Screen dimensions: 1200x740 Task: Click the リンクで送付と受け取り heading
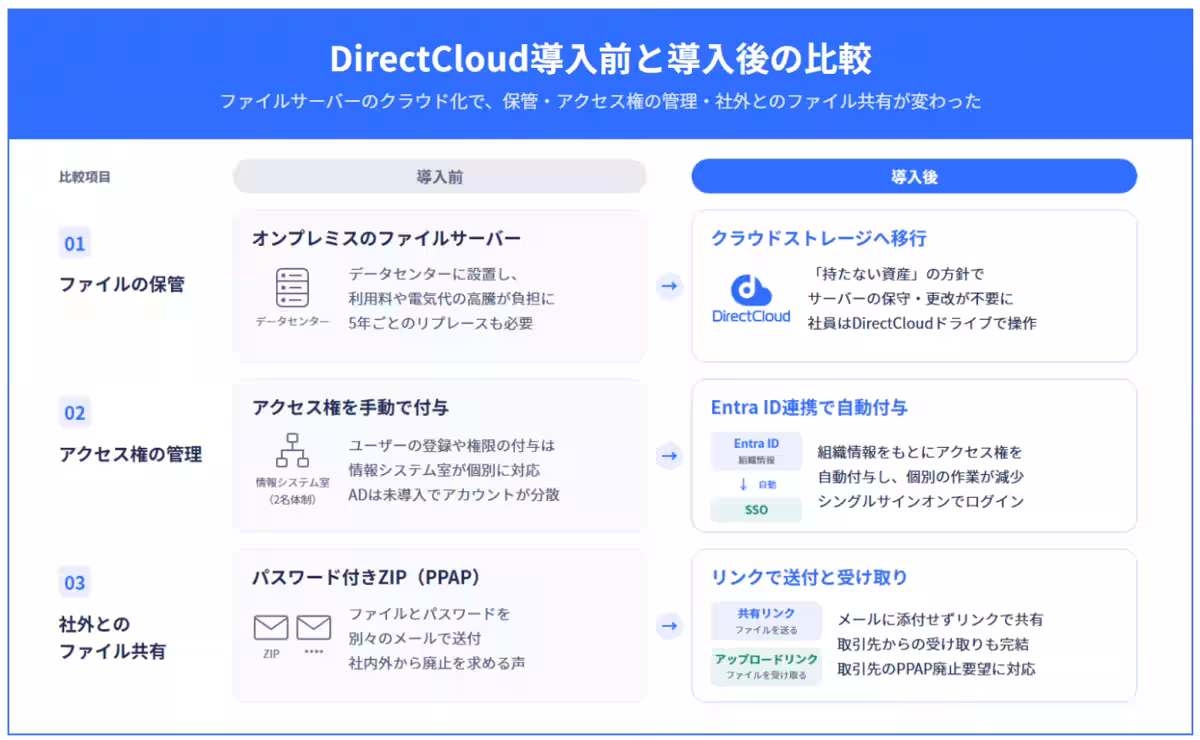pyautogui.click(x=809, y=578)
